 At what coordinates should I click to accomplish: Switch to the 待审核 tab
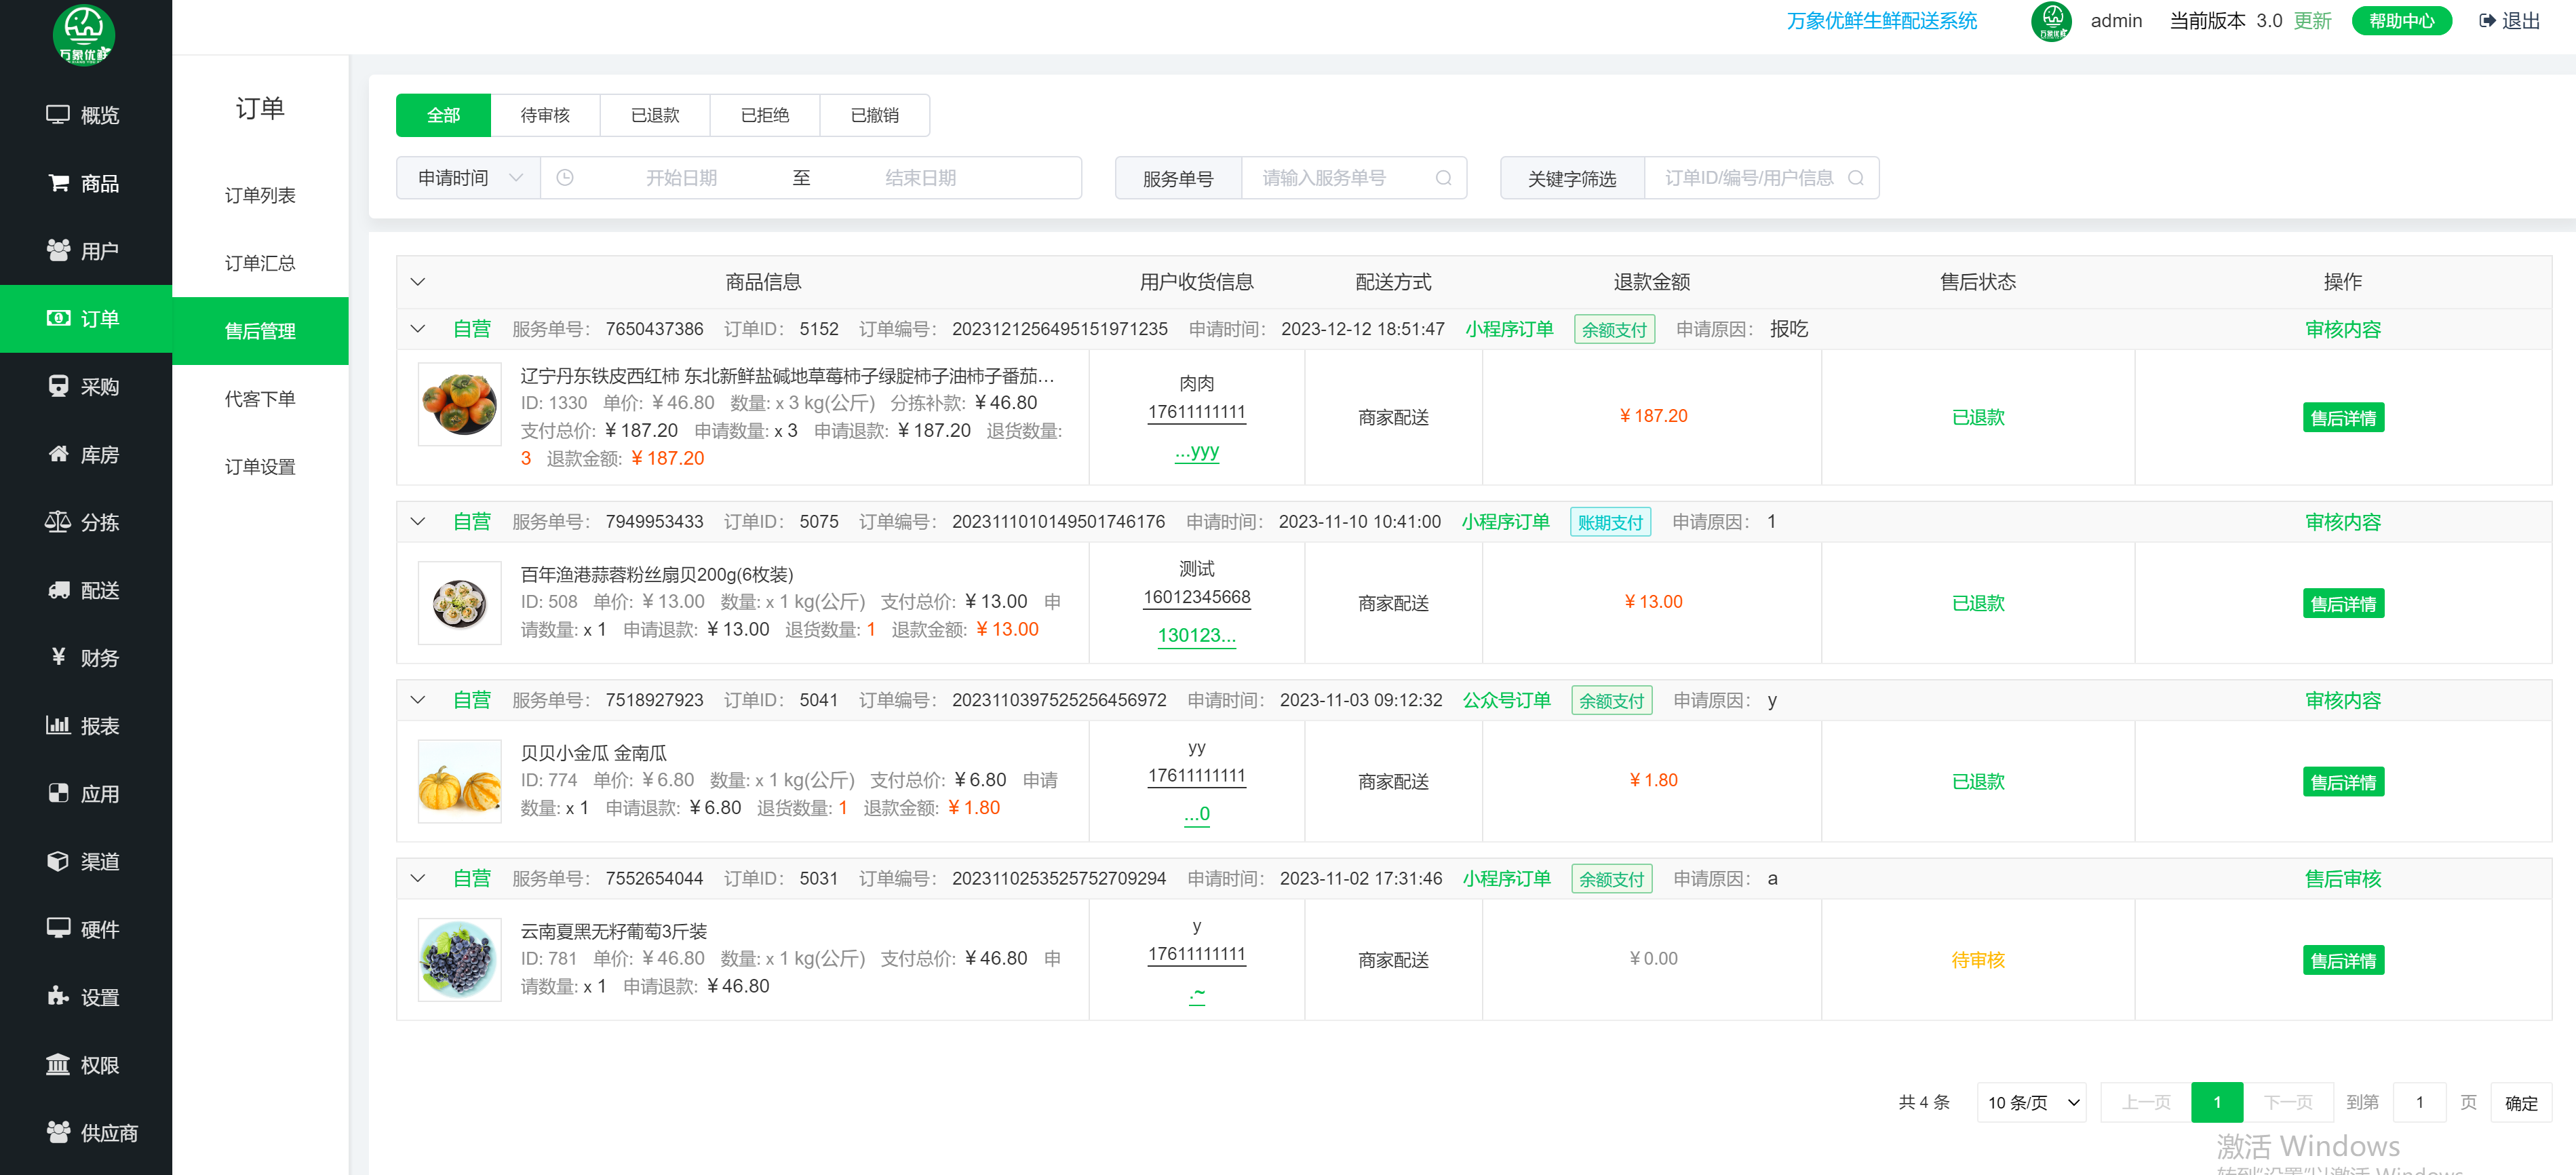point(545,115)
